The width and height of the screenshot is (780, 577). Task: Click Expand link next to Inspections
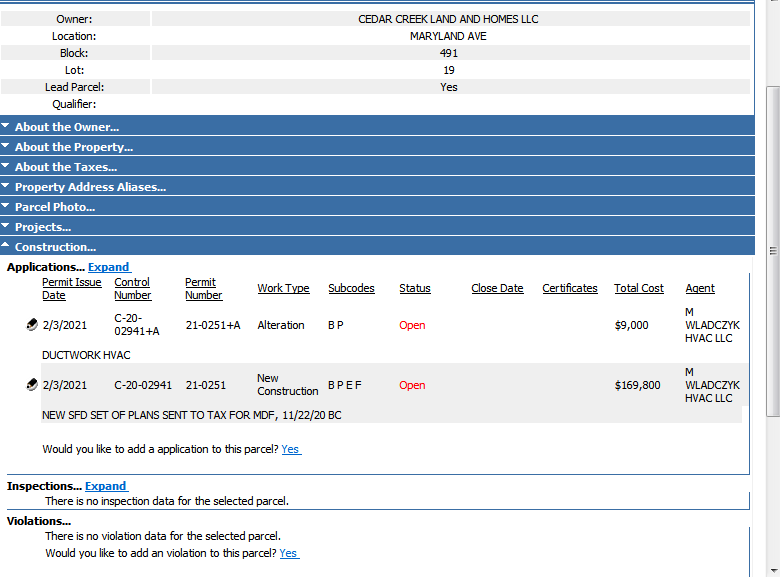coord(106,486)
